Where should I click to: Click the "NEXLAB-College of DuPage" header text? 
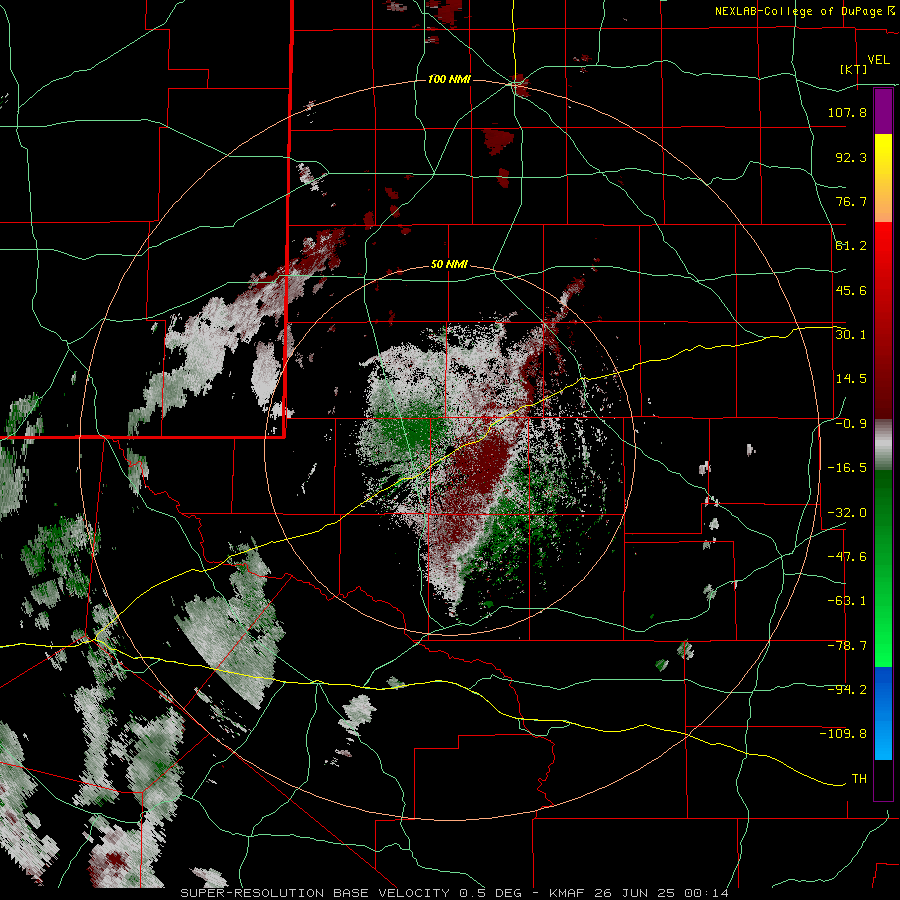[801, 11]
